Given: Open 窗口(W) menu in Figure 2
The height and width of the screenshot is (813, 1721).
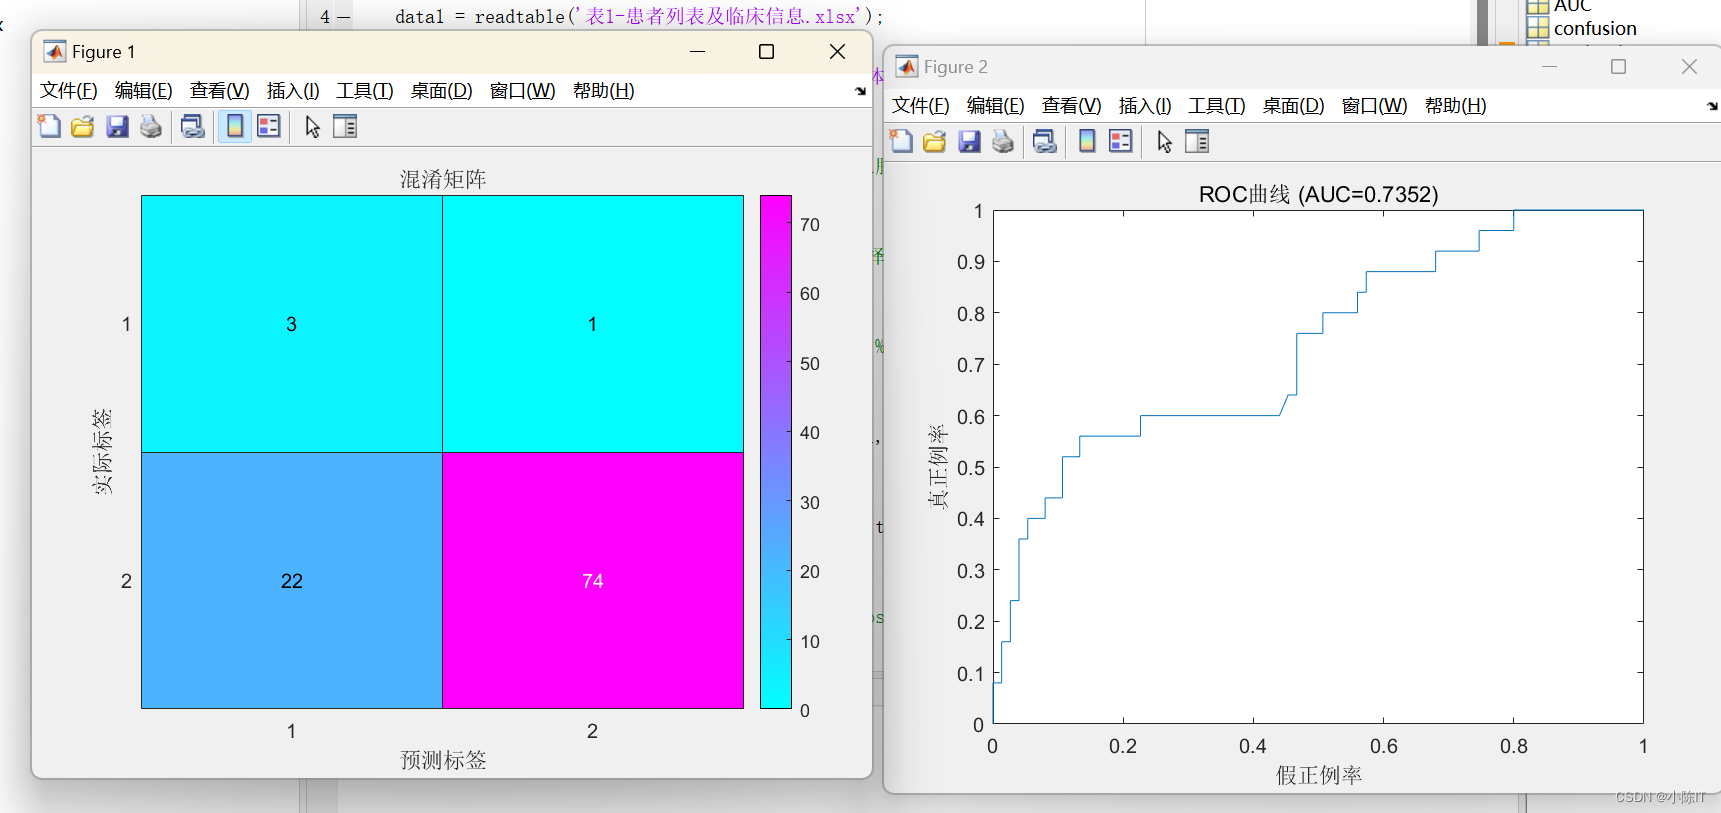Looking at the screenshot, I should pyautogui.click(x=1375, y=106).
